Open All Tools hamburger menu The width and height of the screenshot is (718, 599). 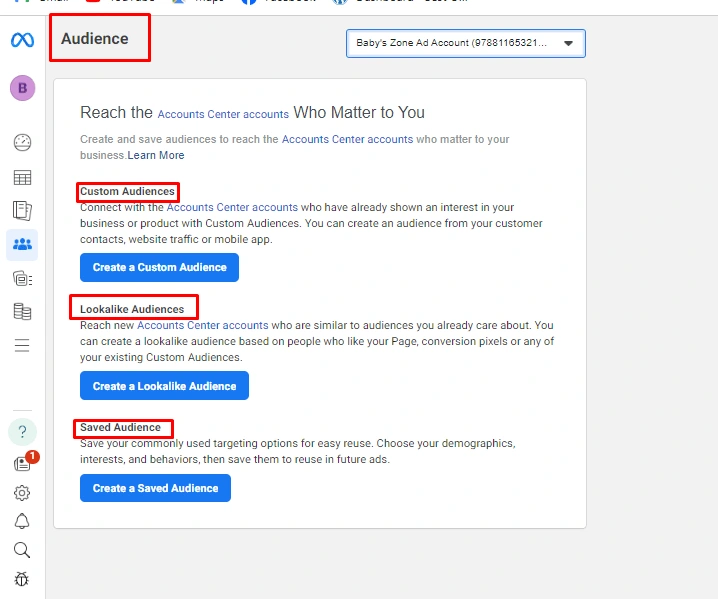(22, 345)
